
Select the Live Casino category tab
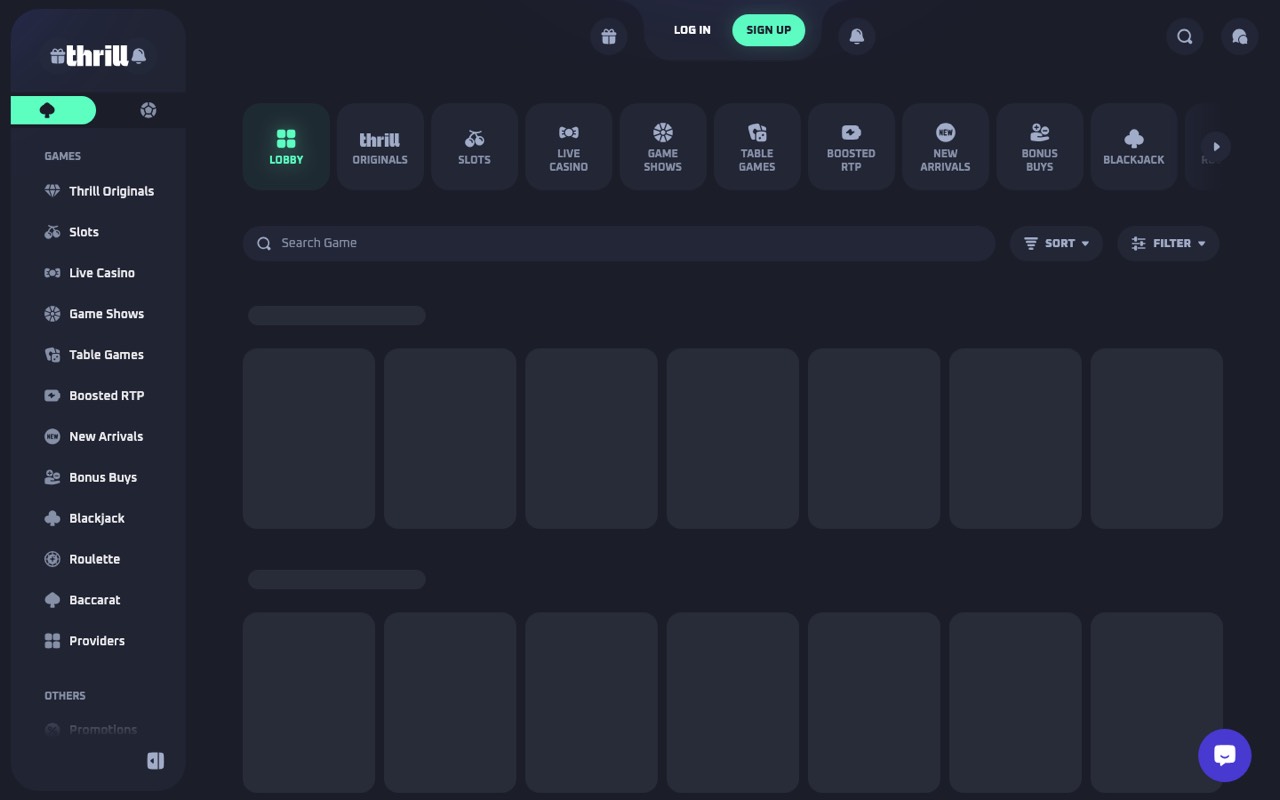568,146
